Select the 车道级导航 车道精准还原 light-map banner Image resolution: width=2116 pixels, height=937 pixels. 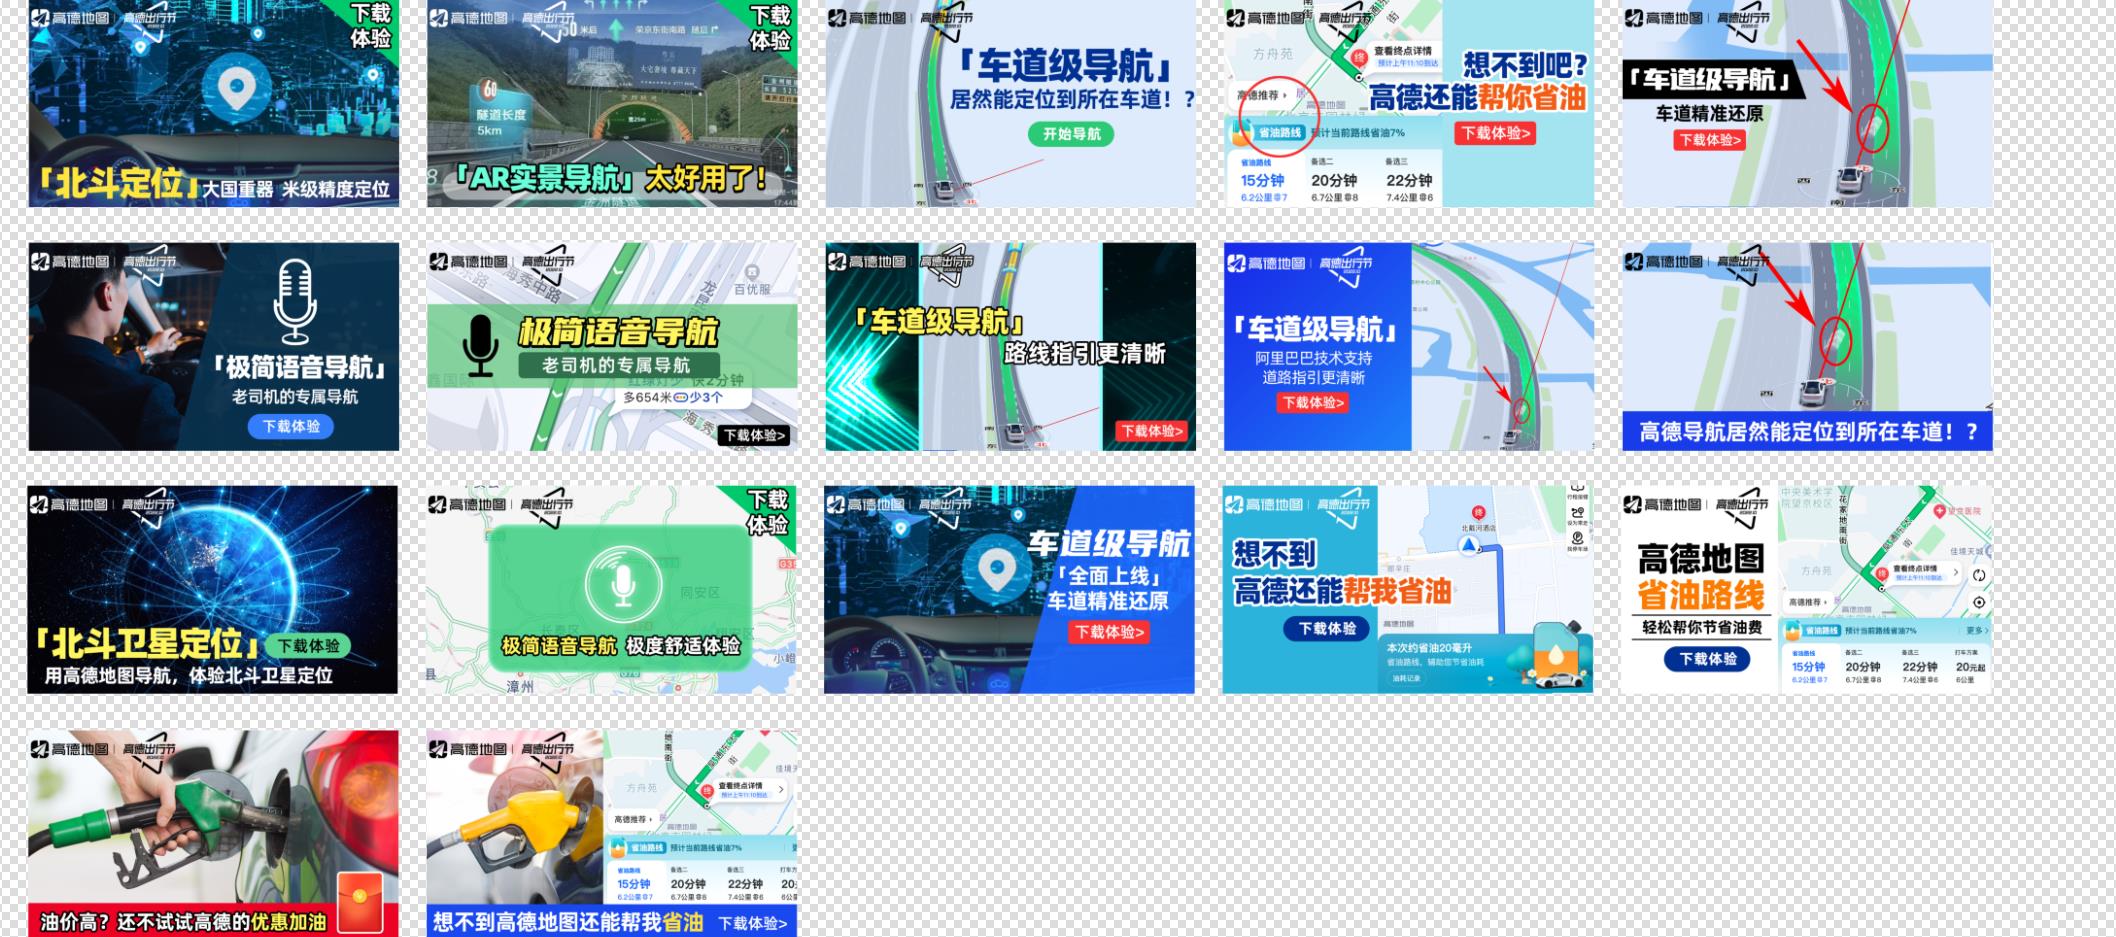tap(1807, 103)
